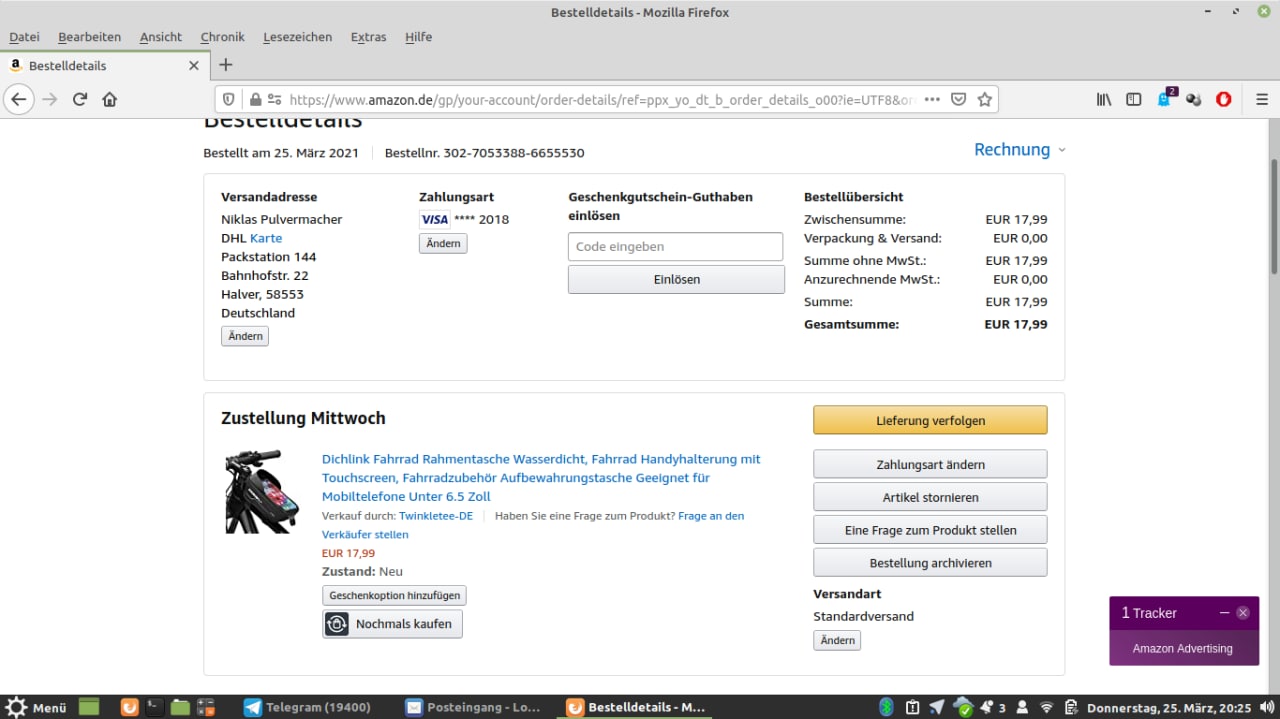This screenshot has width=1280, height=719.
Task: Open the Lesezeichen menu
Action: (297, 37)
